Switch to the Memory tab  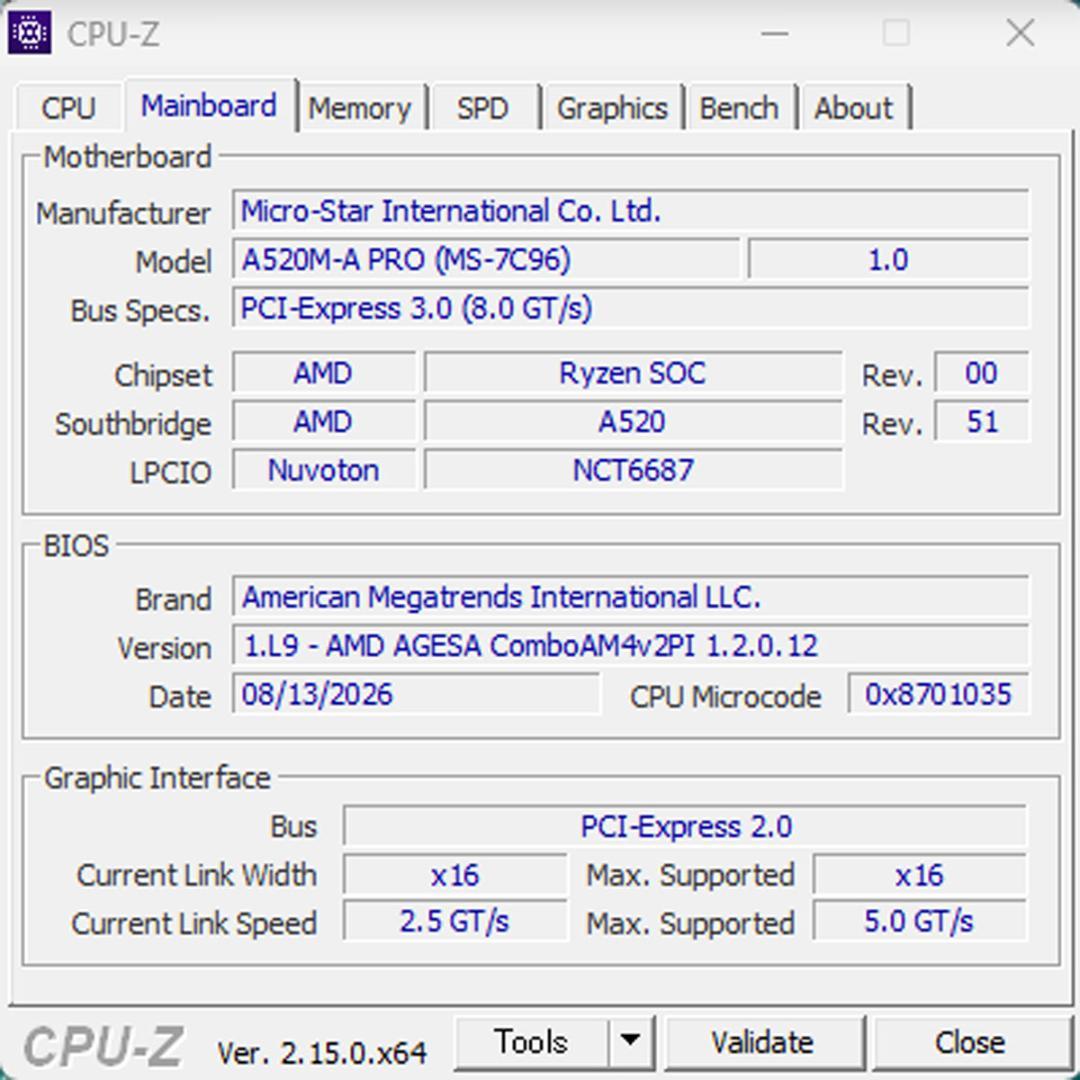pyautogui.click(x=360, y=108)
